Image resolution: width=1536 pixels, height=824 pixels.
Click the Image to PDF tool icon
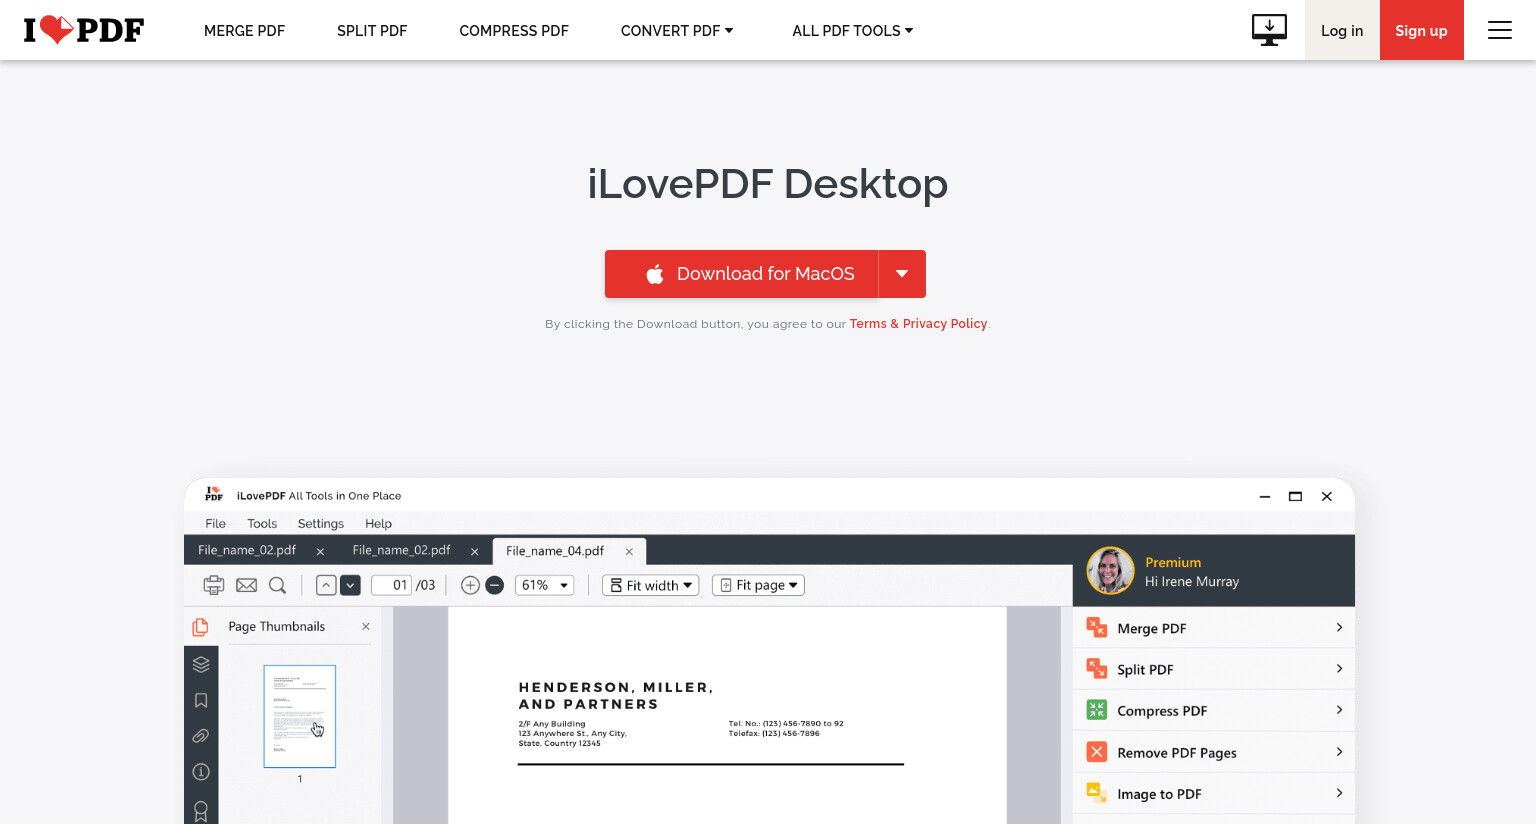pyautogui.click(x=1097, y=793)
